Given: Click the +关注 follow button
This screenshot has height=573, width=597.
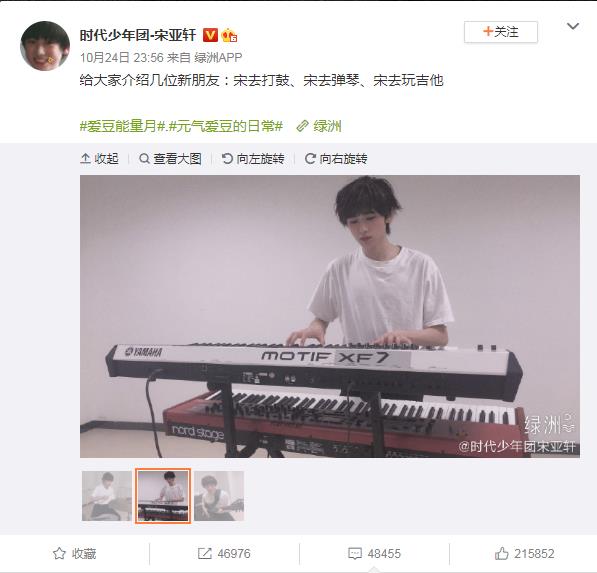Looking at the screenshot, I should click(501, 32).
